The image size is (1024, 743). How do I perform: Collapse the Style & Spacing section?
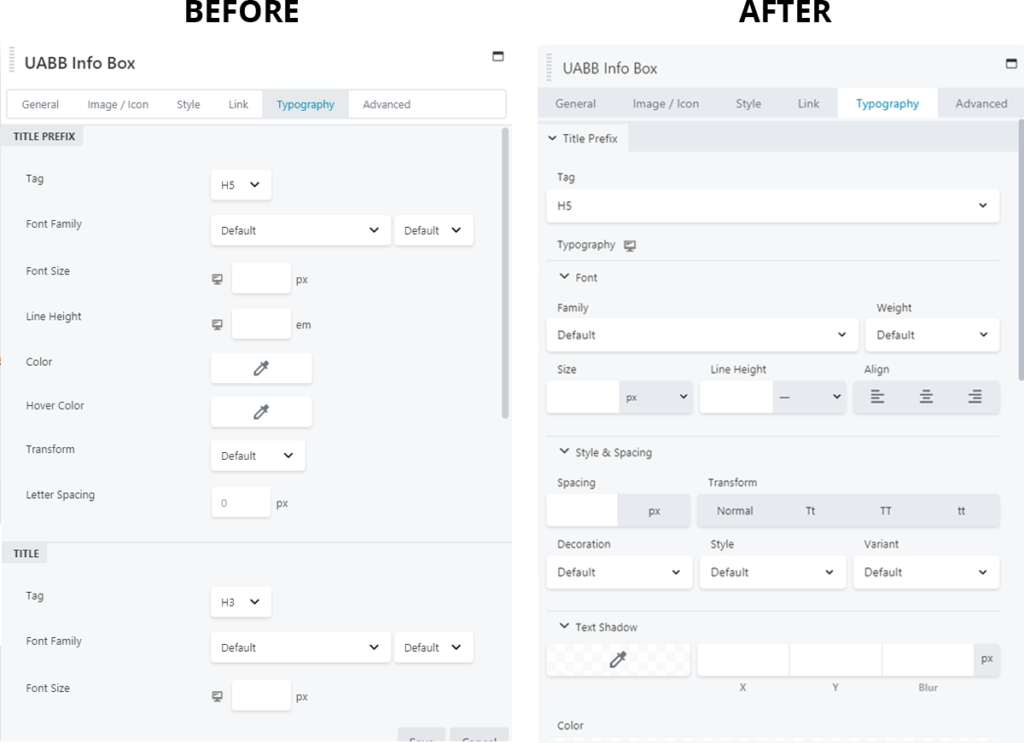point(565,453)
